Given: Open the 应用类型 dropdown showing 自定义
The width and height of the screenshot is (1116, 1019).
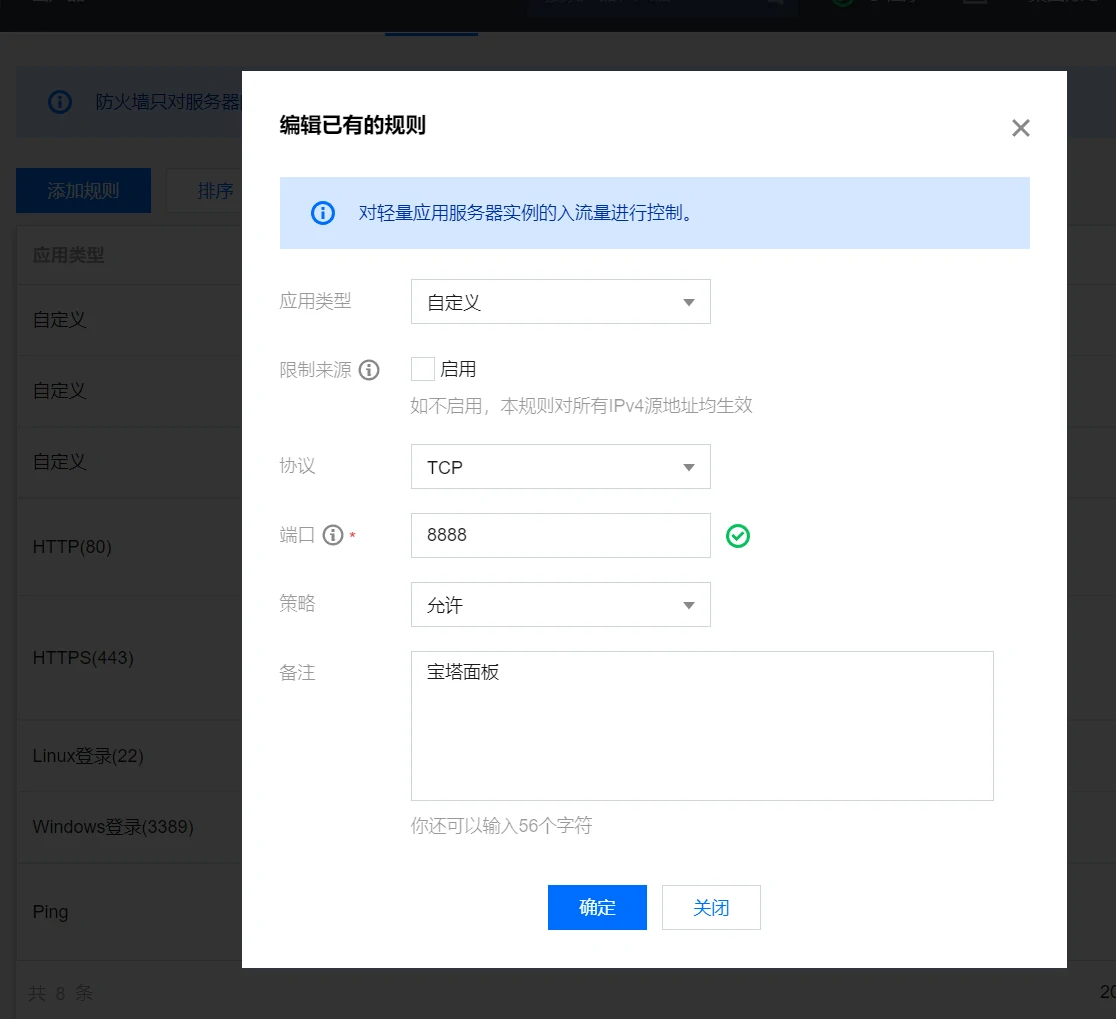Looking at the screenshot, I should pyautogui.click(x=561, y=302).
